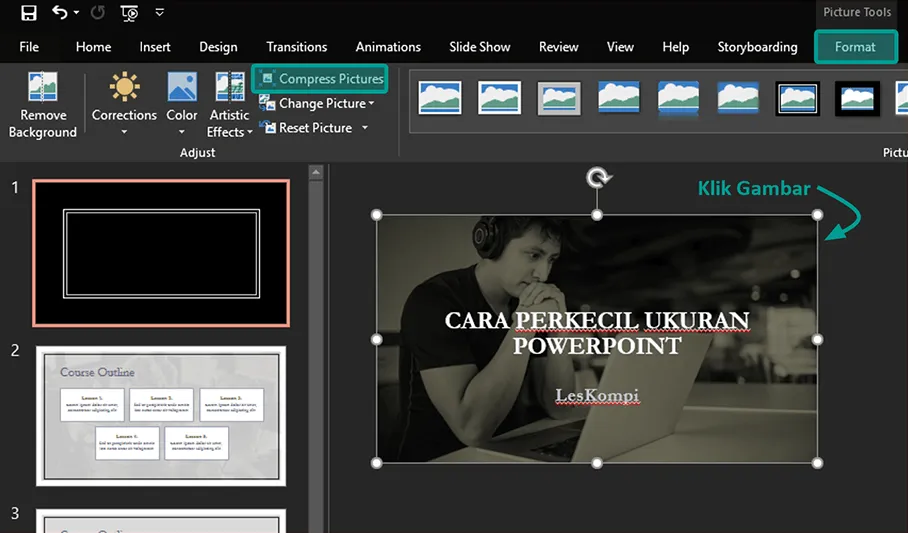Screen dimensions: 908x533
Task: Expand the Artistic Effects dropdown arrow
Action: click(250, 133)
